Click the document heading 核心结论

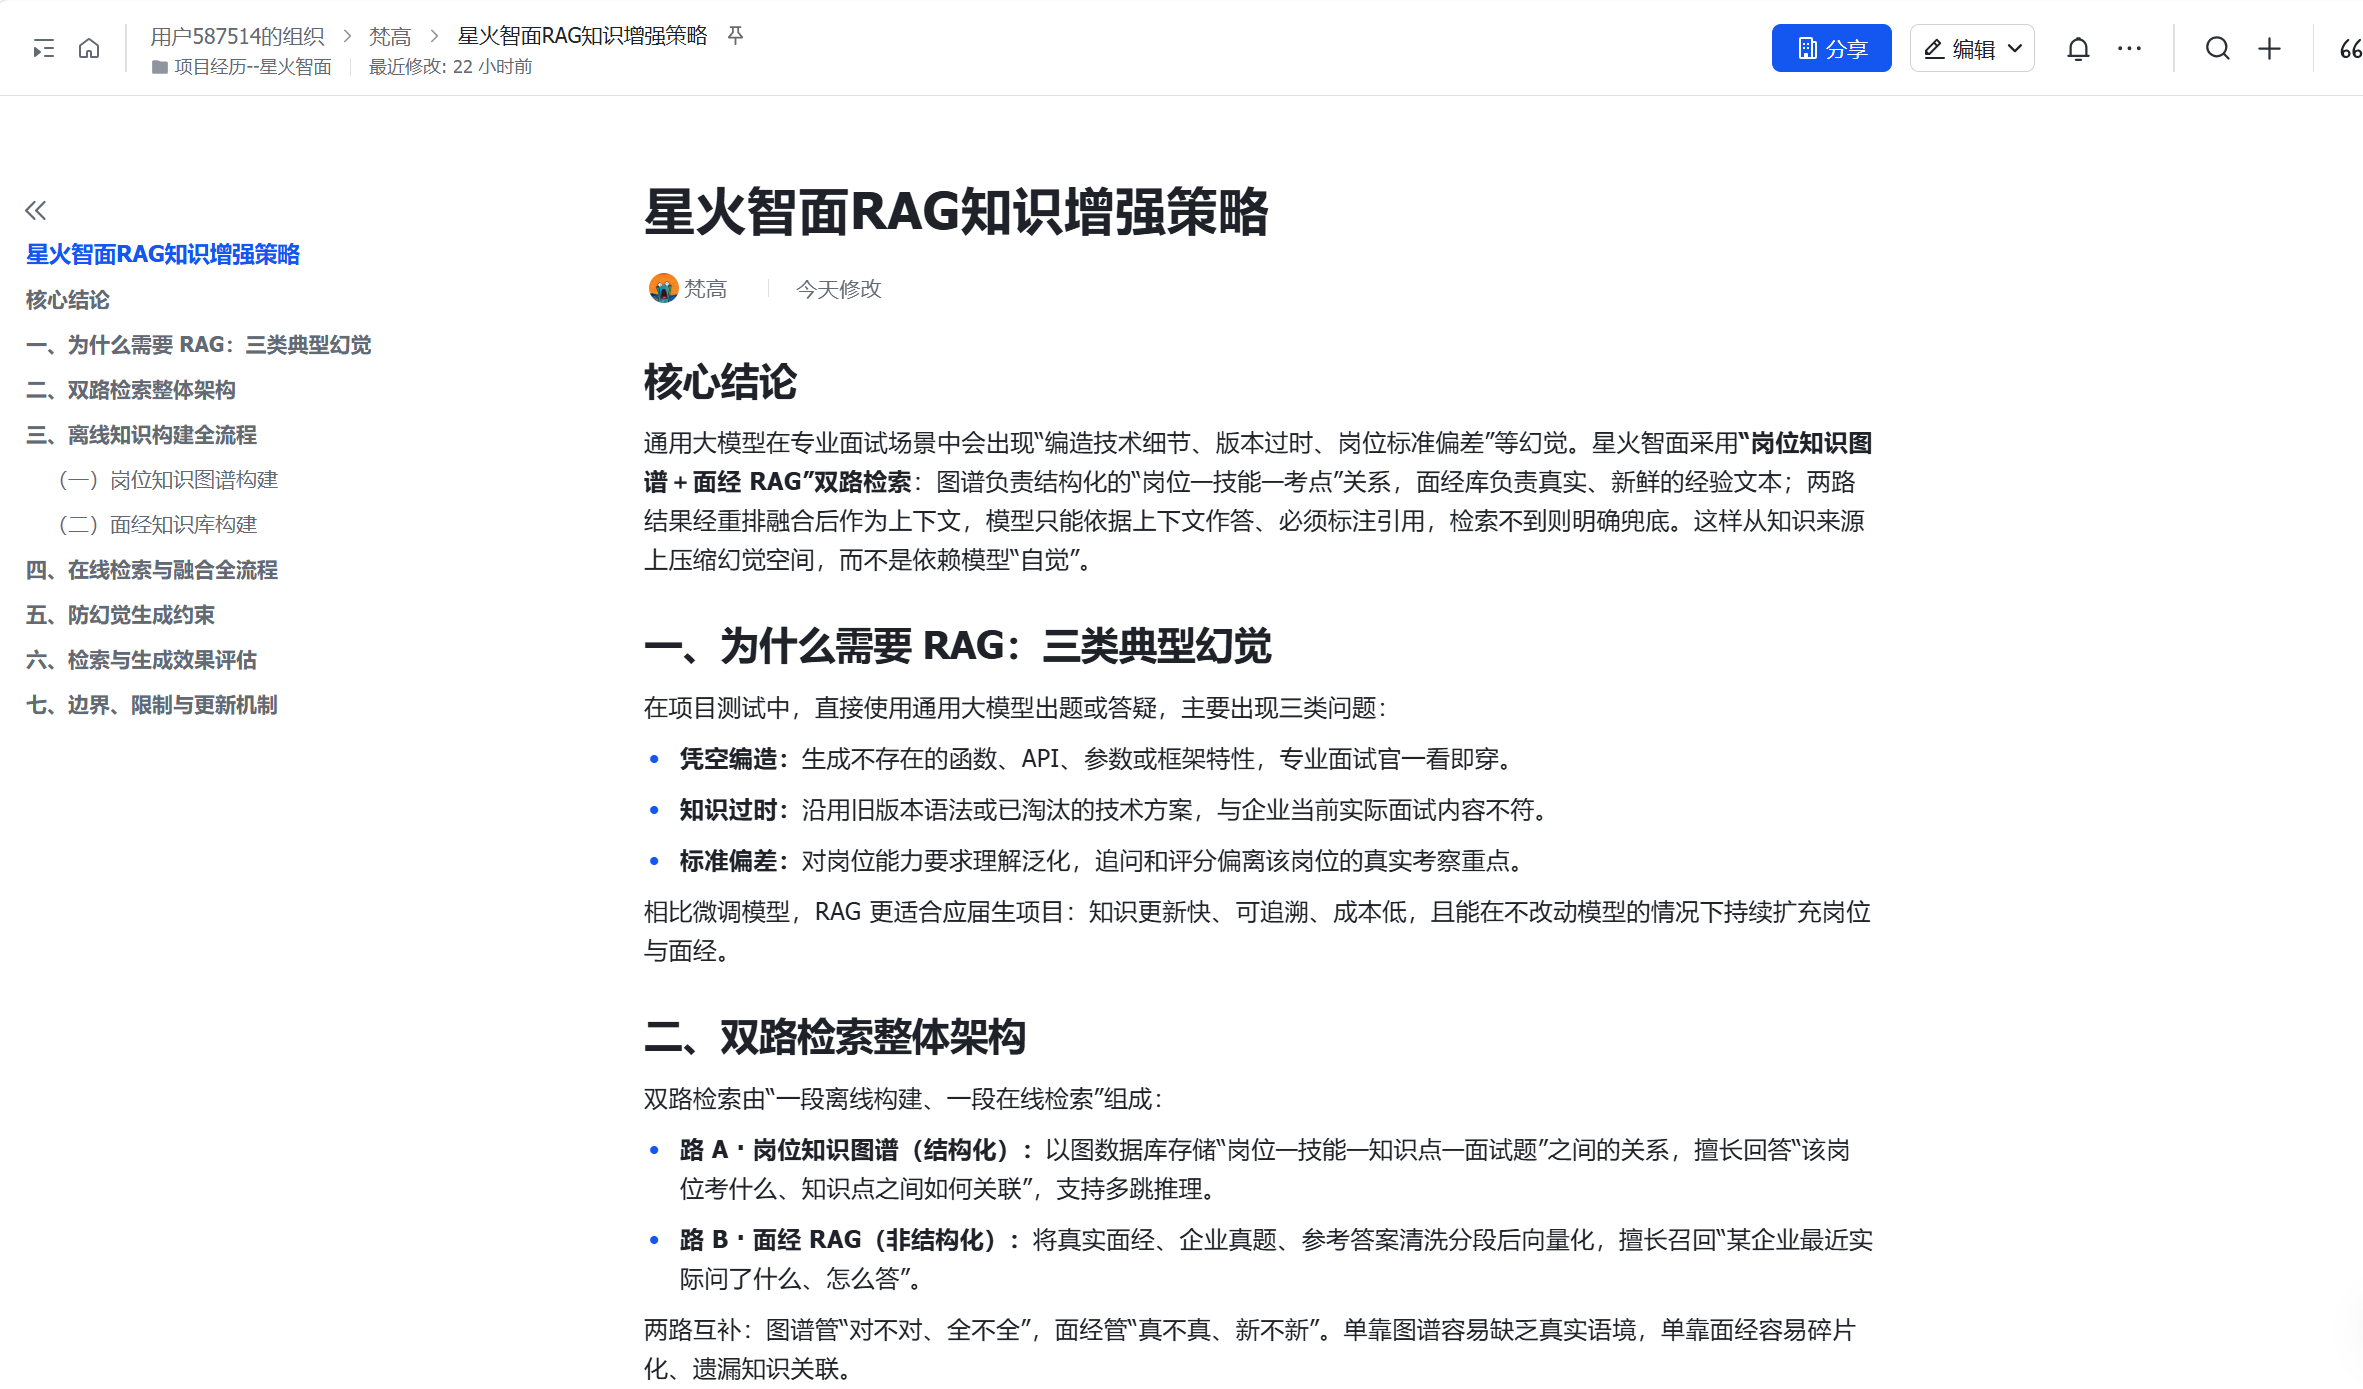(x=720, y=382)
